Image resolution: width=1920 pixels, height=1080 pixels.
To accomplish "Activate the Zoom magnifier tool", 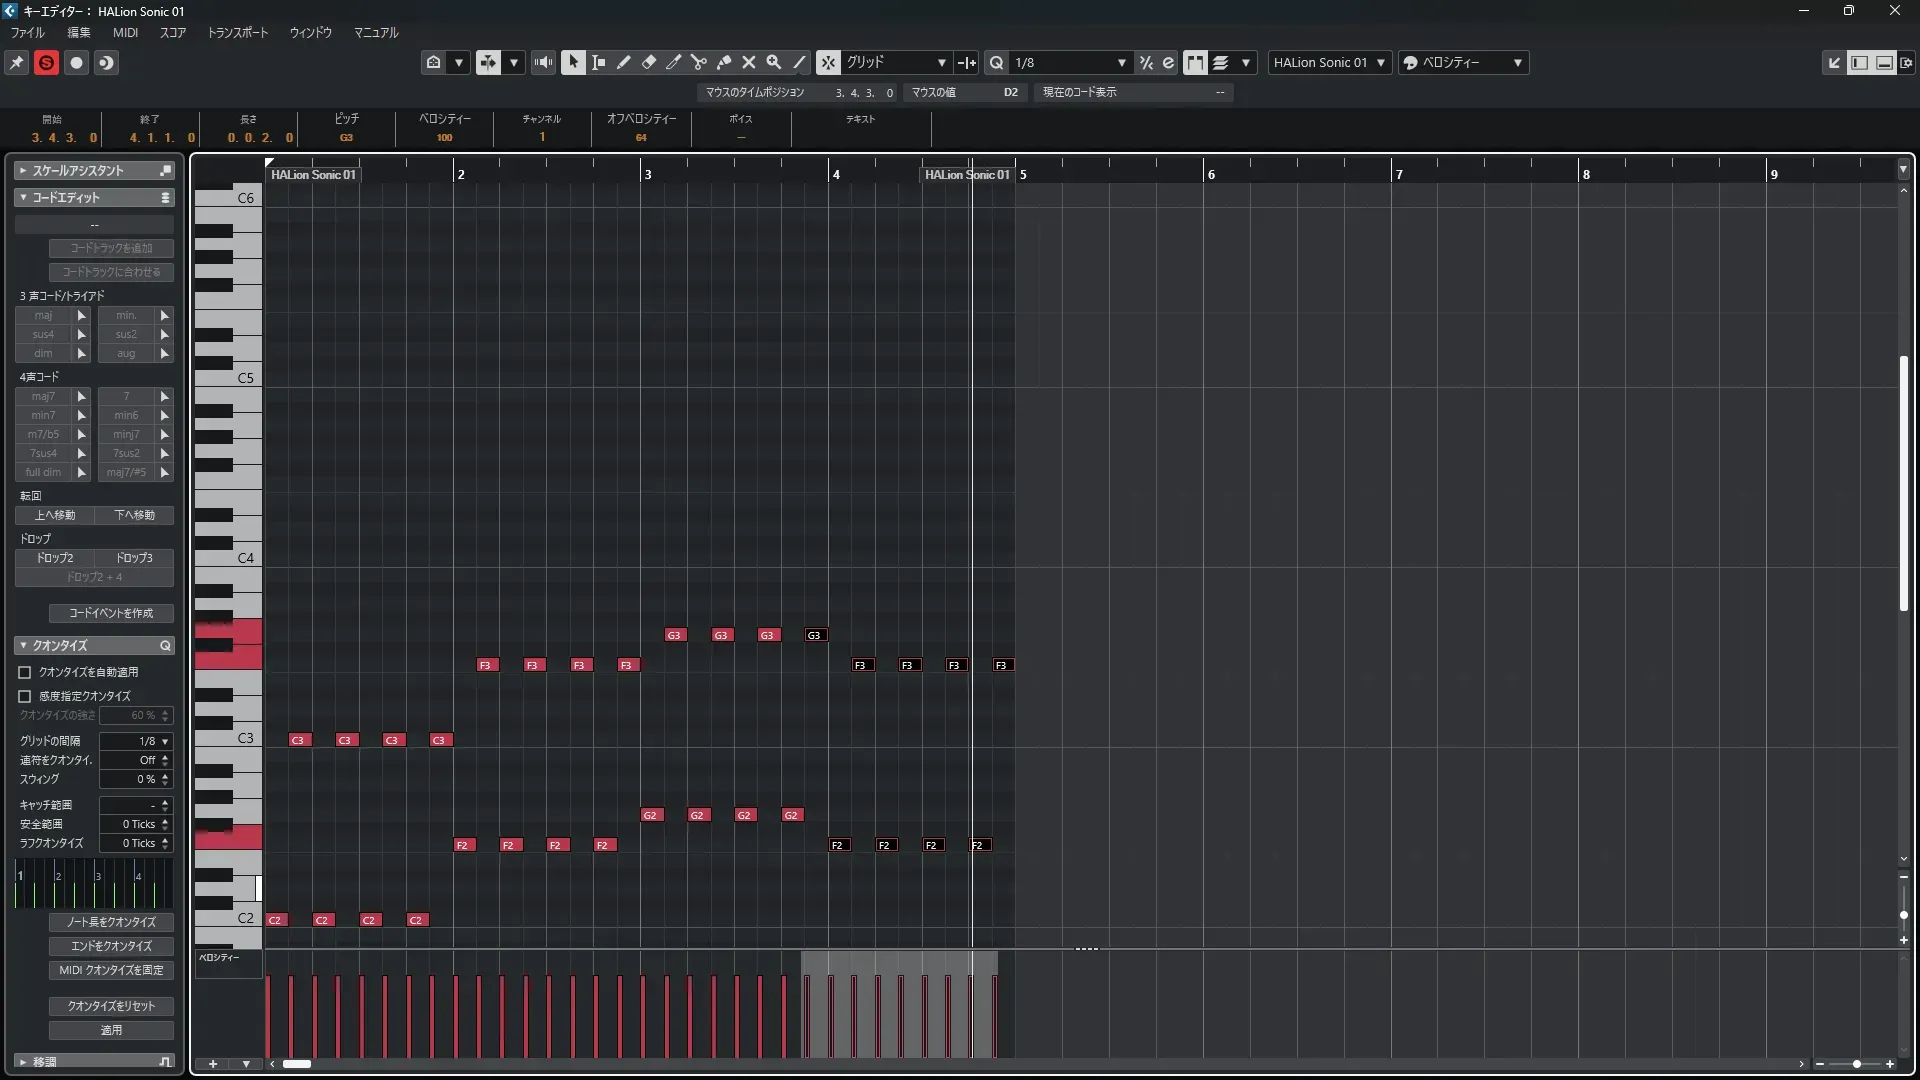I will [773, 62].
